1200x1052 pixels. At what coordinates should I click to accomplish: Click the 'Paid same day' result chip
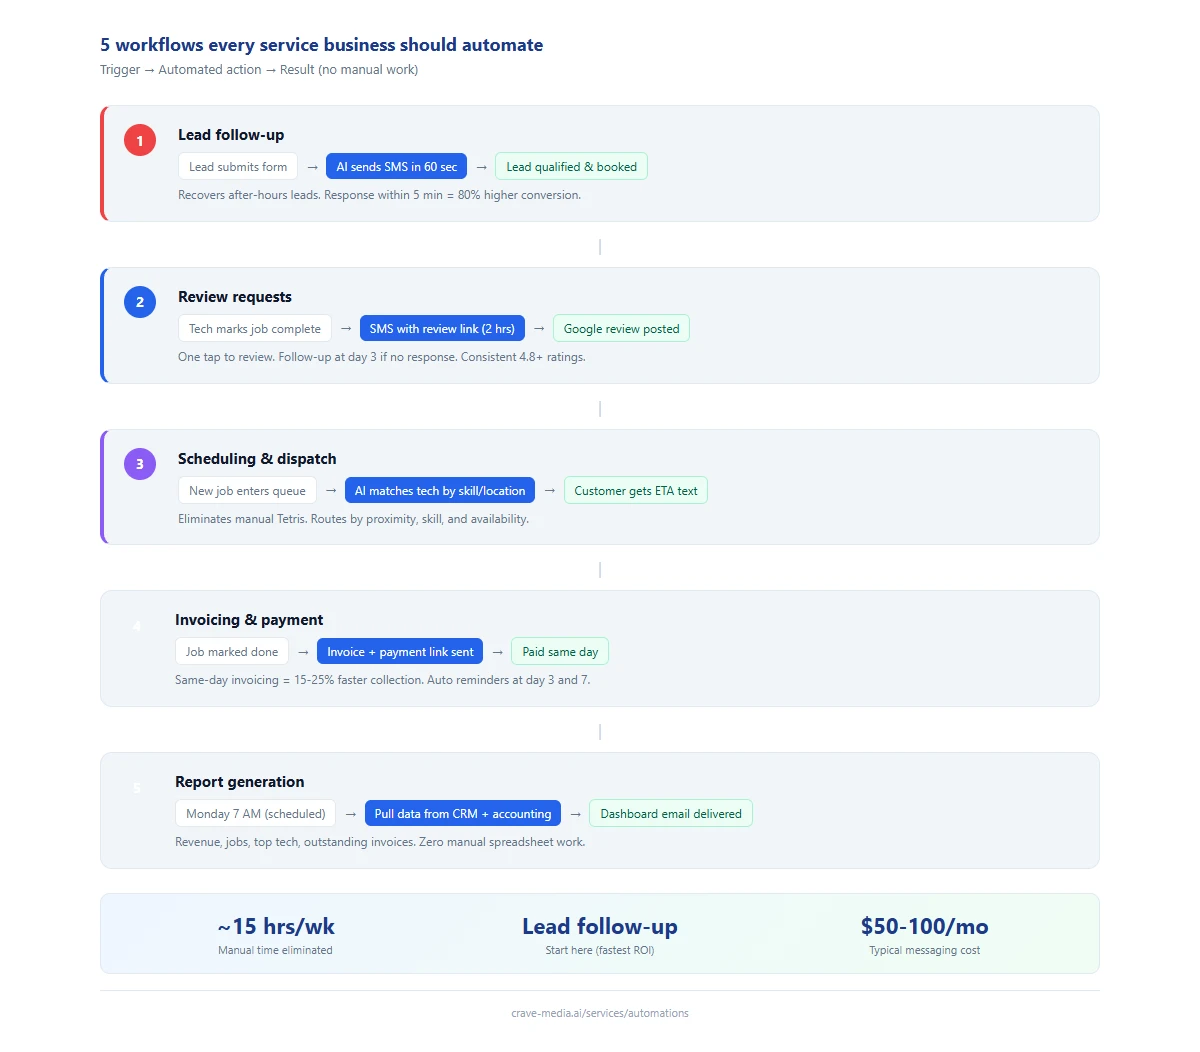(560, 652)
